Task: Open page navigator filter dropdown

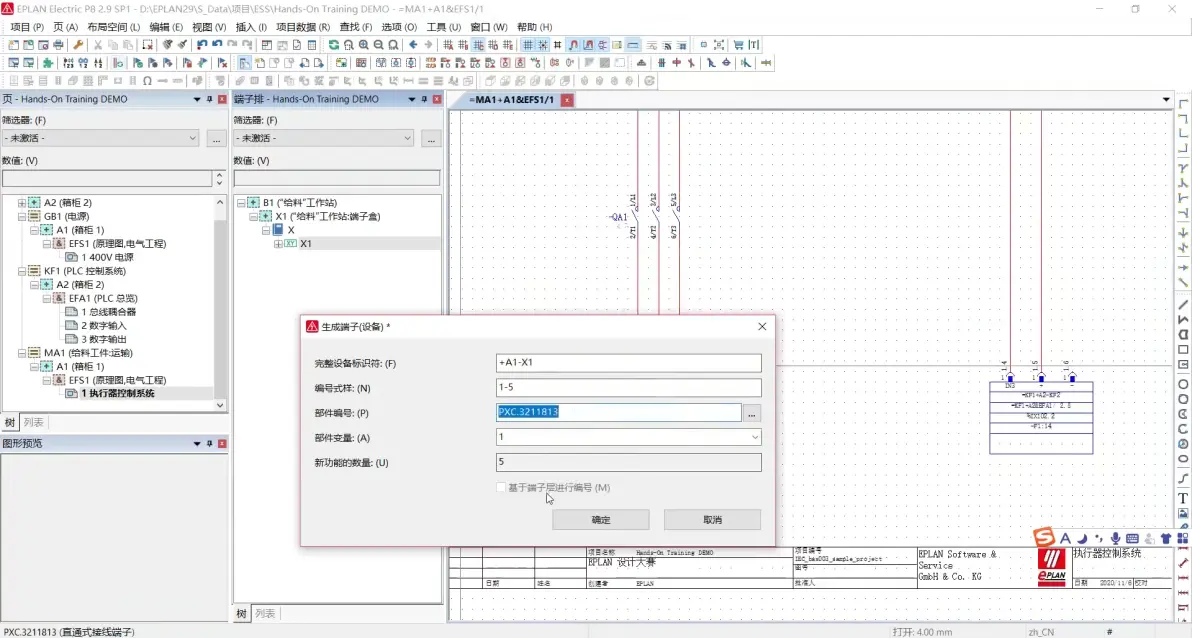Action: click(192, 138)
